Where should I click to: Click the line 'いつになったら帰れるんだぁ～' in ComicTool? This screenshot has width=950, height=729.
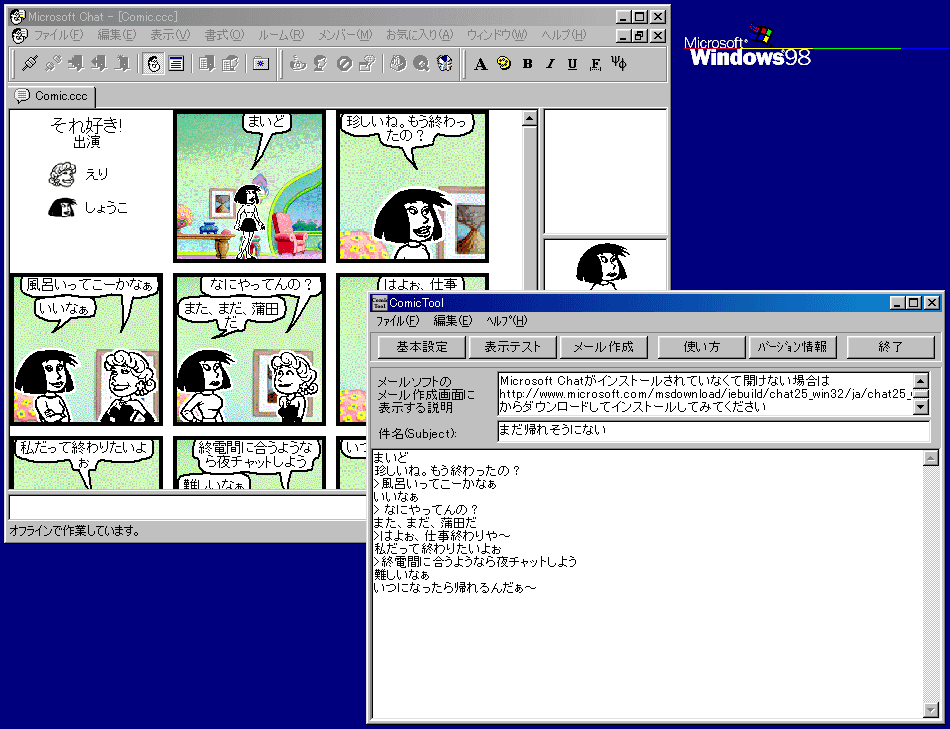[x=455, y=588]
